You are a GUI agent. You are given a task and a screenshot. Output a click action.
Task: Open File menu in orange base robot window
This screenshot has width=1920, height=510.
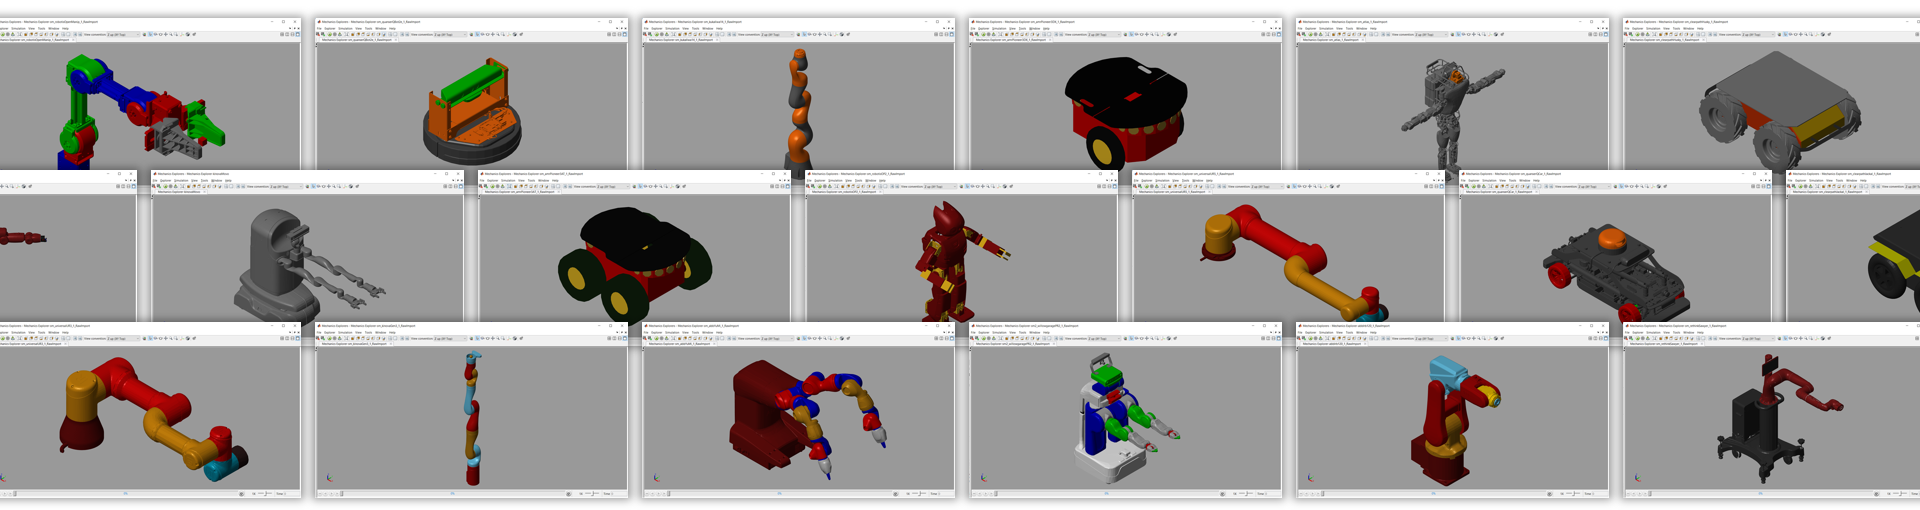click(x=319, y=28)
